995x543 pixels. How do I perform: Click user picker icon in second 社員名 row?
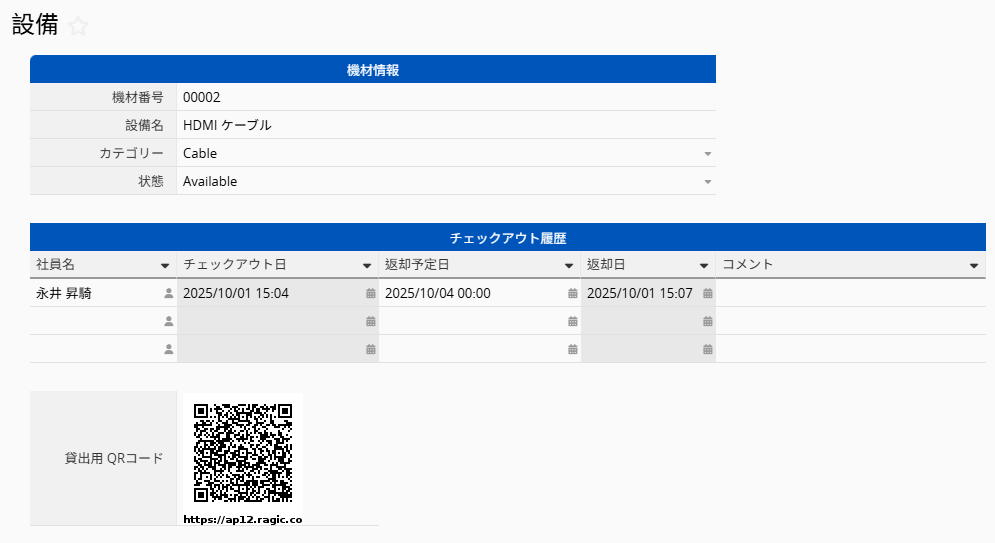pyautogui.click(x=168, y=321)
